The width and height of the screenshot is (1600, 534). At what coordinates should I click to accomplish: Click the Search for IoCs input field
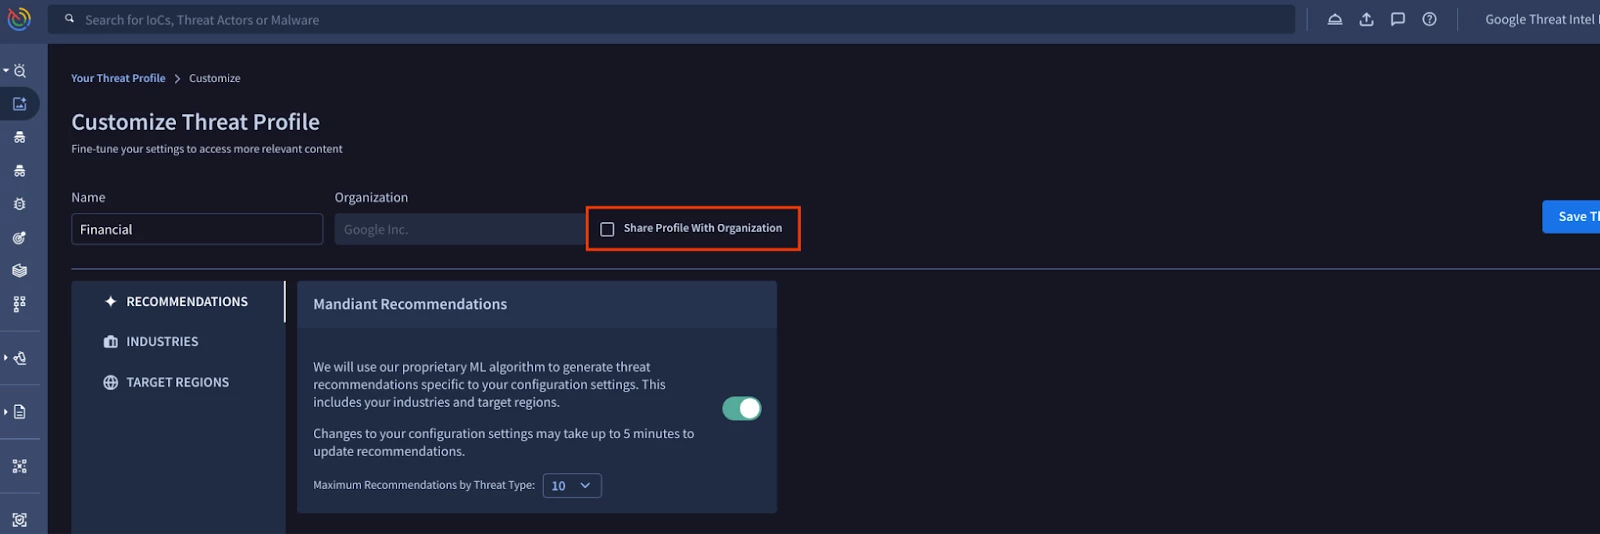pos(671,20)
